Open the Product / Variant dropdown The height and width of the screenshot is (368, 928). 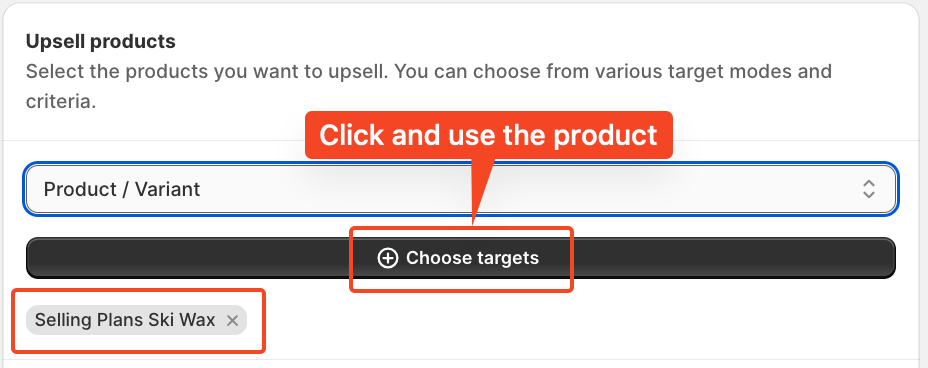pos(461,189)
